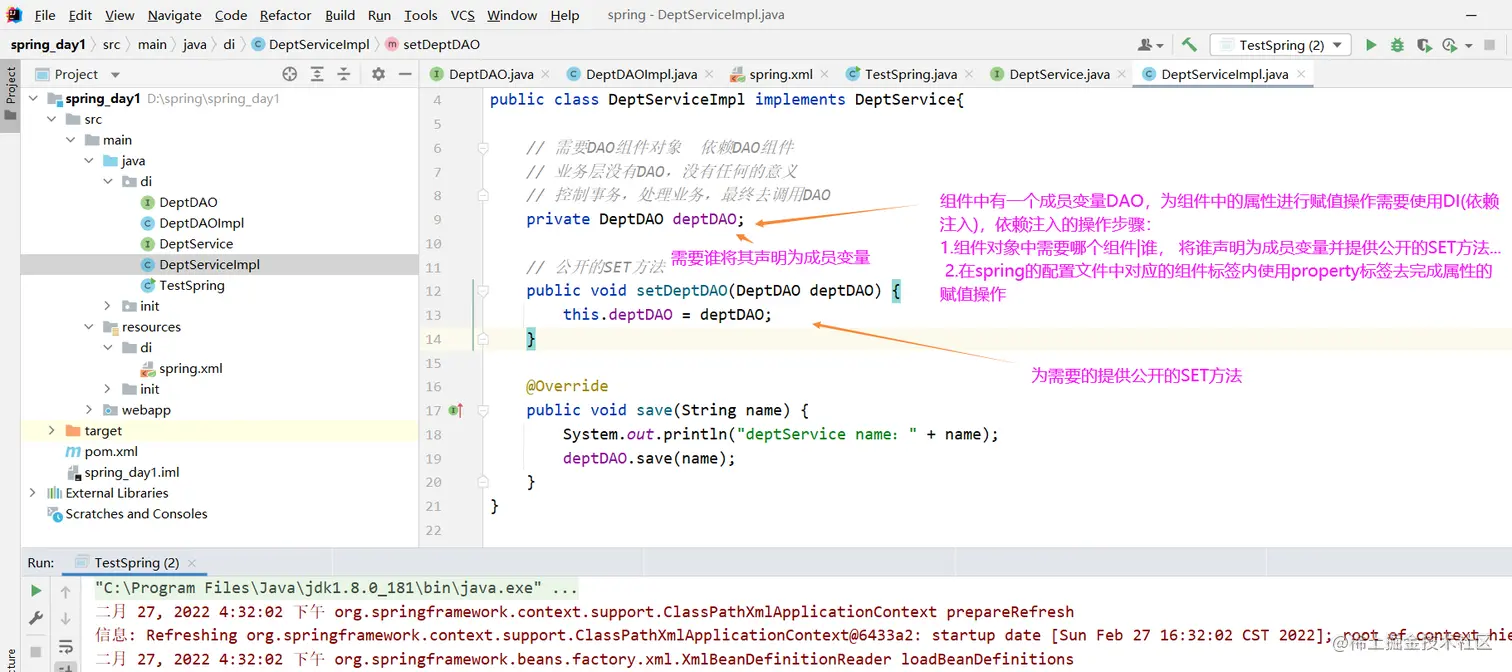The height and width of the screenshot is (672, 1512).
Task: Click the profiler run icon in toolbar
Action: pyautogui.click(x=1449, y=45)
